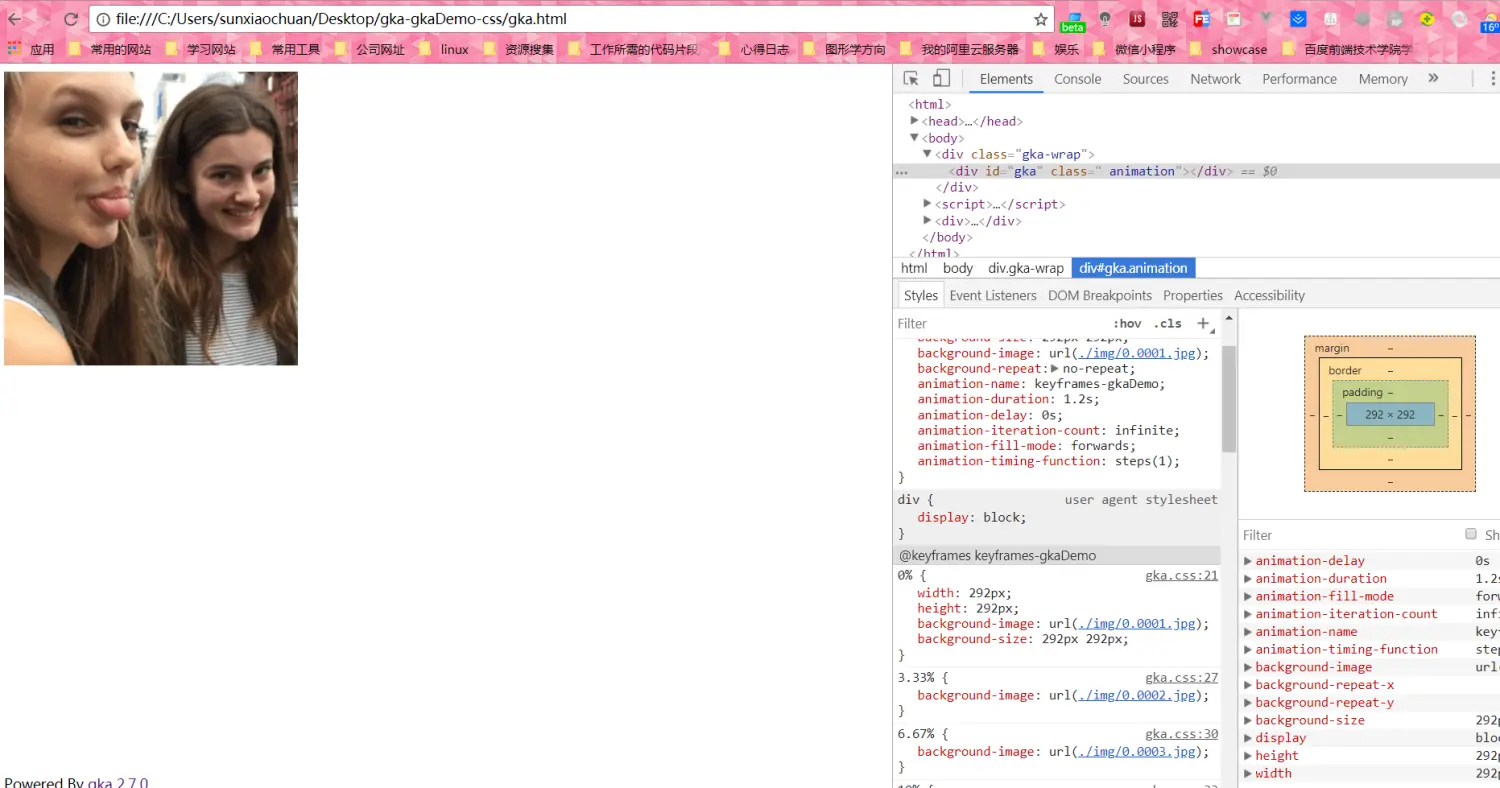Collapse the <body> node
The width and height of the screenshot is (1500, 788).
click(914, 138)
